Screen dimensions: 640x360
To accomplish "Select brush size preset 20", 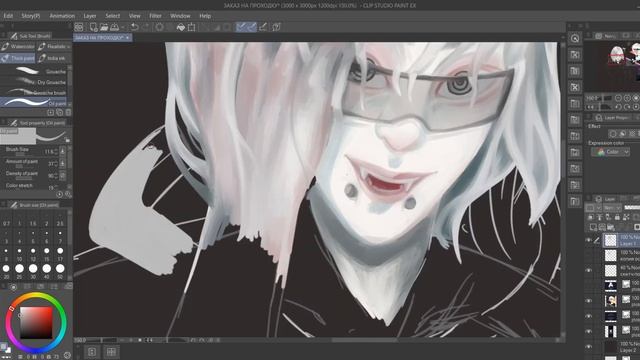I will tap(6, 272).
